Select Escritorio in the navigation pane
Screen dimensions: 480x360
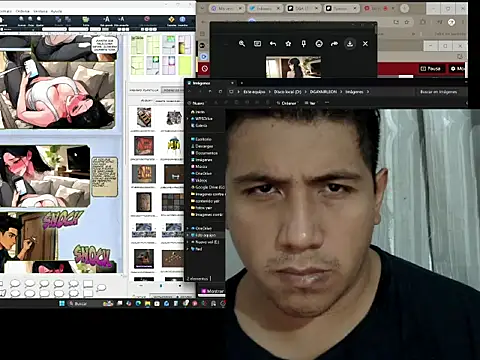click(201, 139)
